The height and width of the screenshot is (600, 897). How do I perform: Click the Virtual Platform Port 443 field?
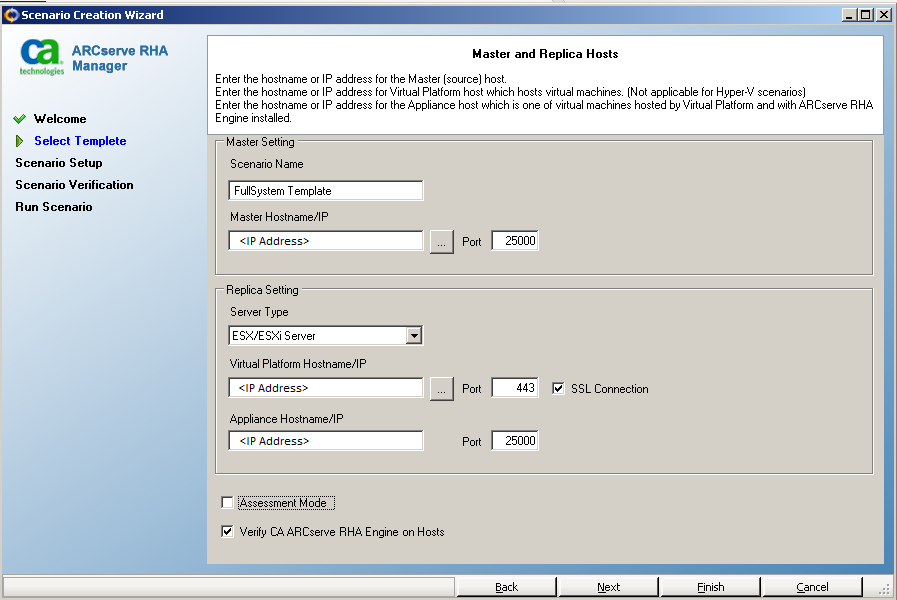pyautogui.click(x=514, y=388)
